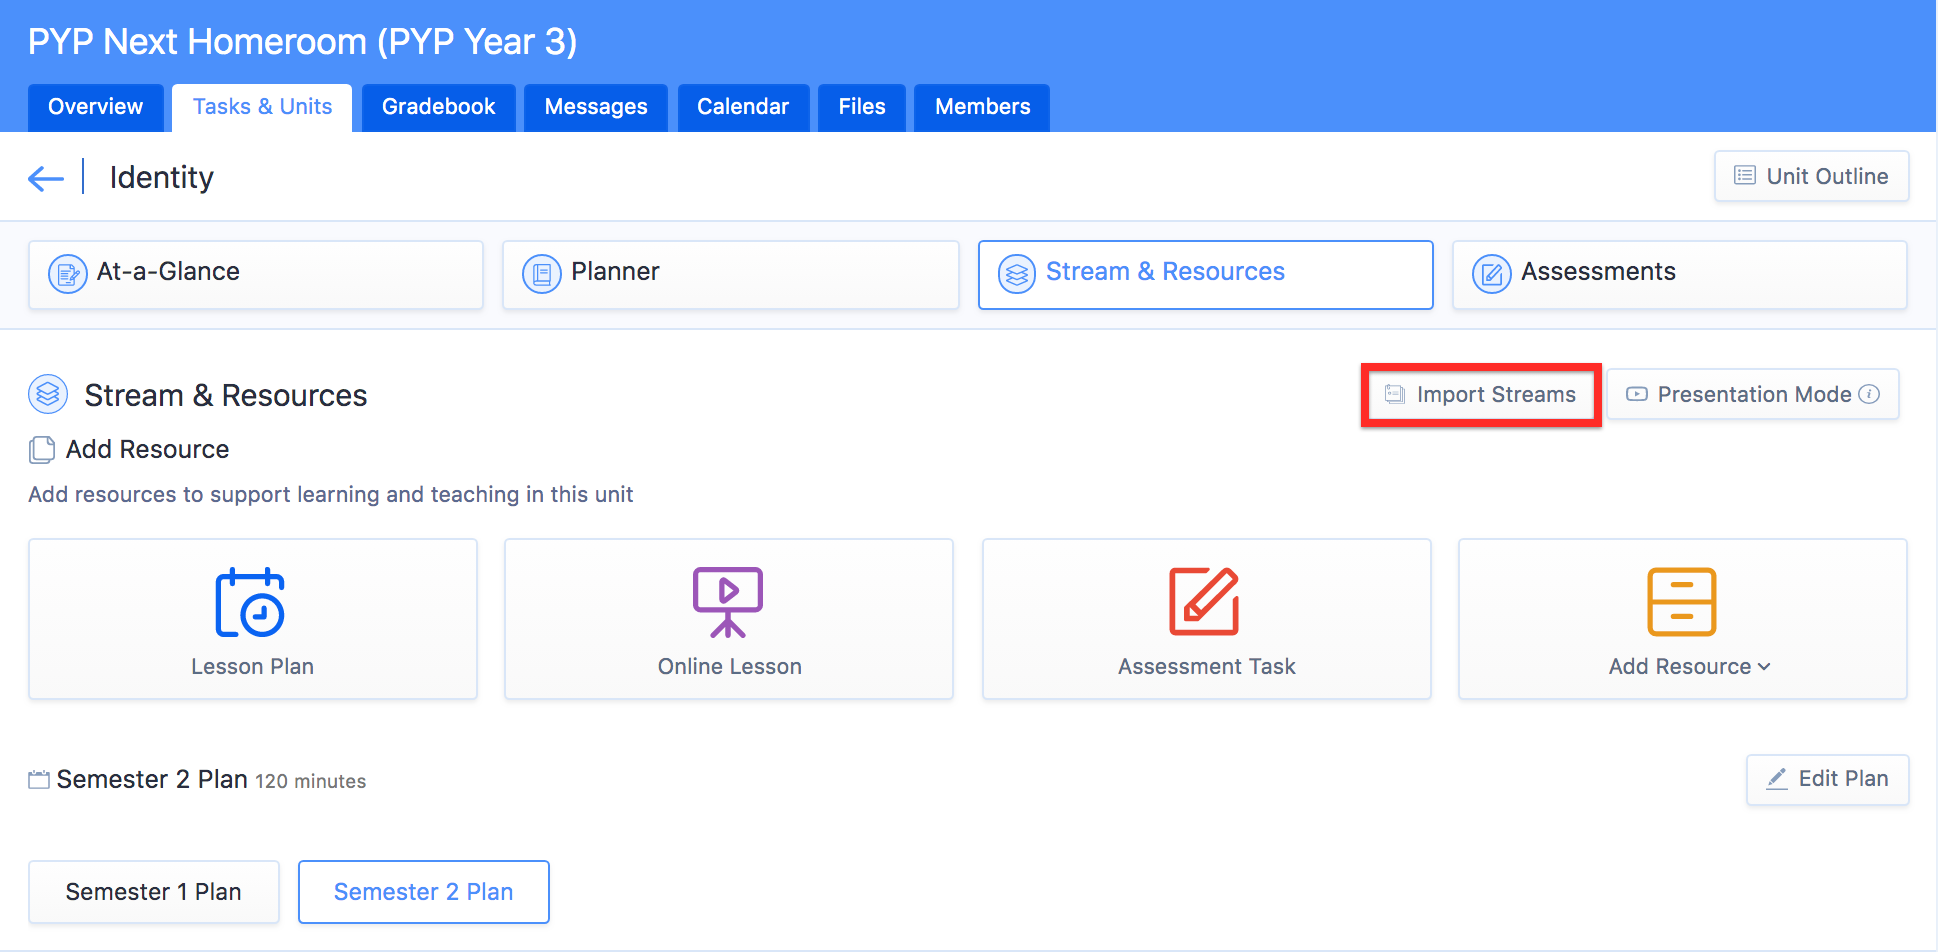The image size is (1938, 952).
Task: Click the Presentation Mode info icon
Action: click(1869, 394)
